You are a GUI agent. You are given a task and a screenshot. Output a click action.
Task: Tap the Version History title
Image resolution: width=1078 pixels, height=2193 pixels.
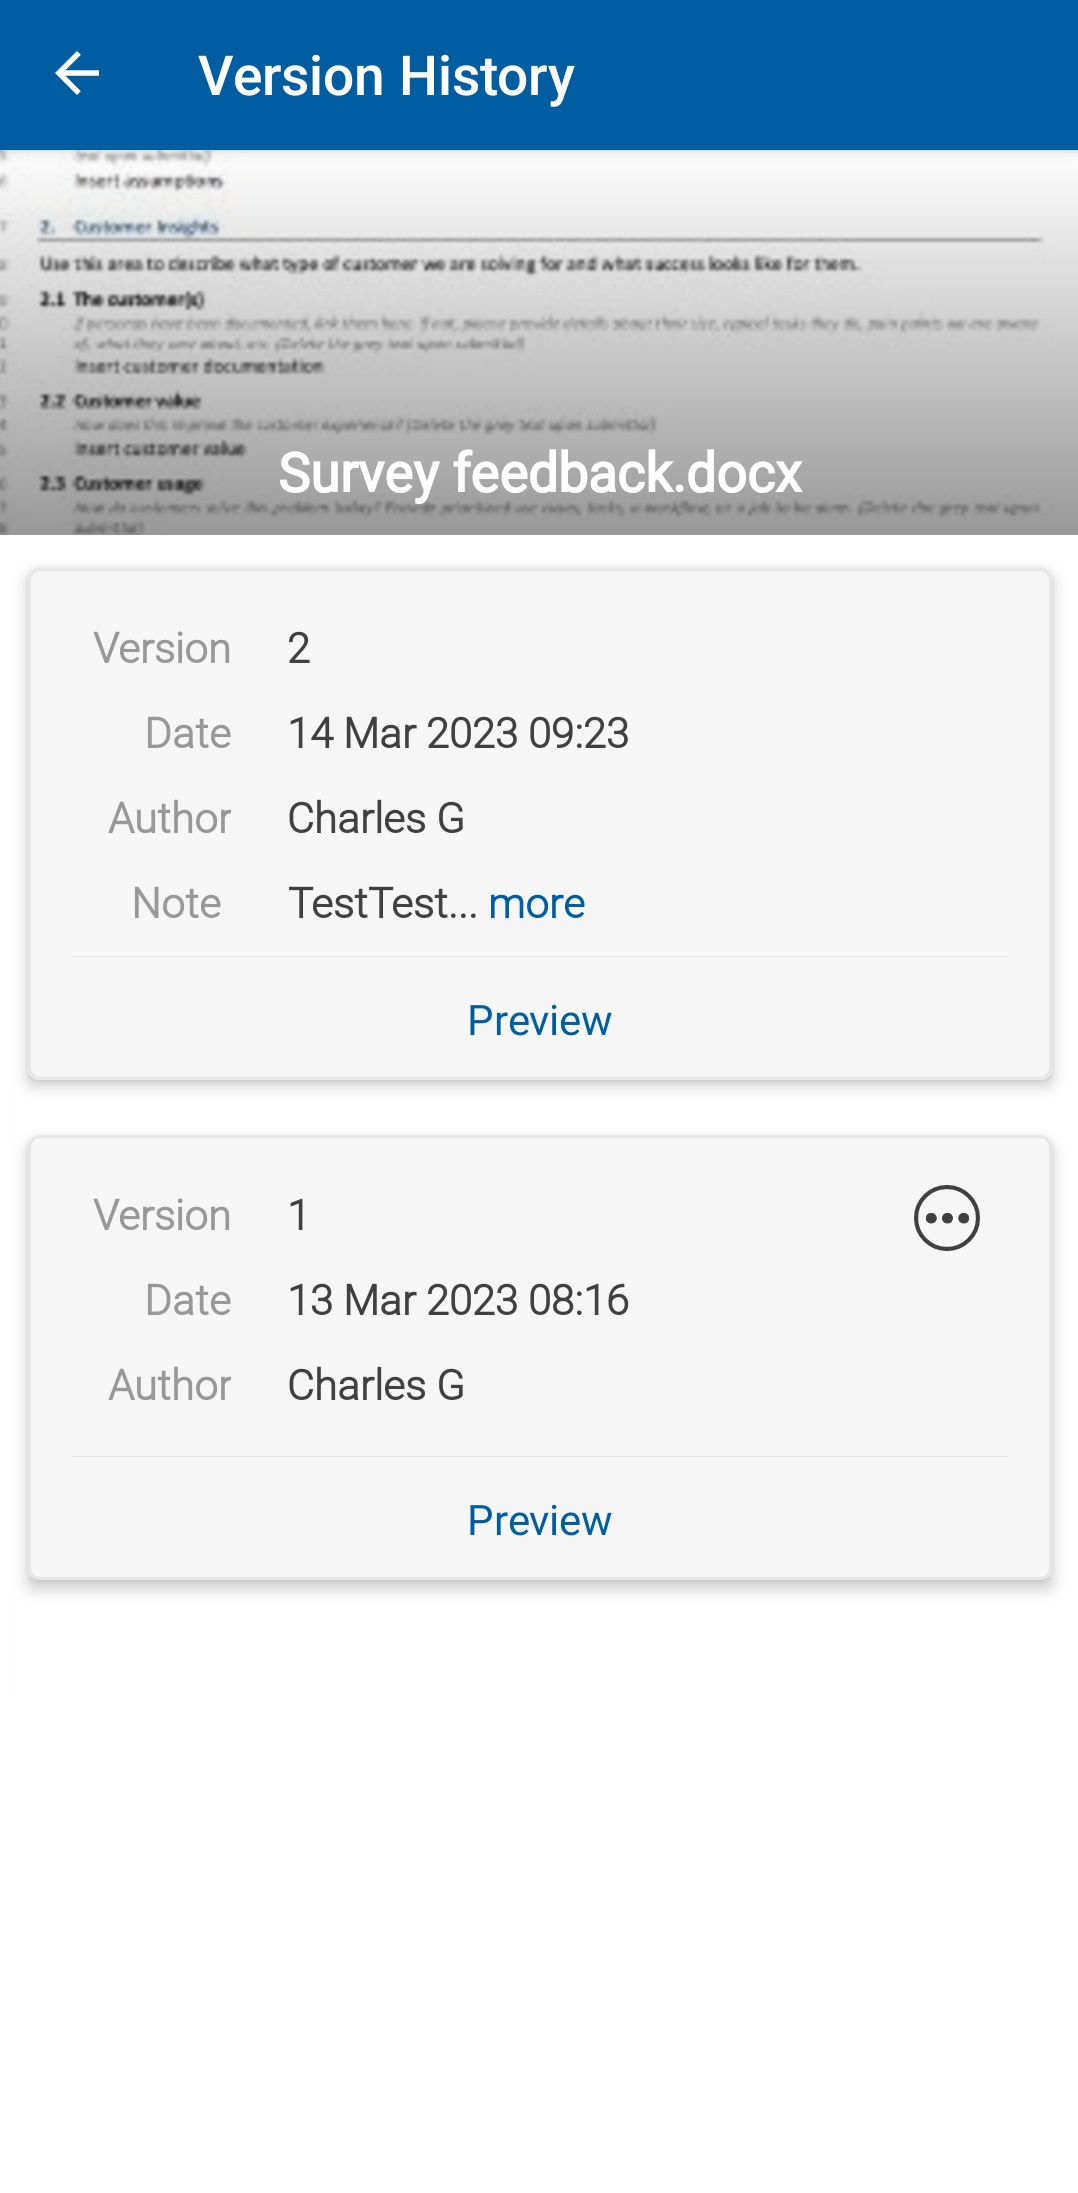pyautogui.click(x=386, y=76)
